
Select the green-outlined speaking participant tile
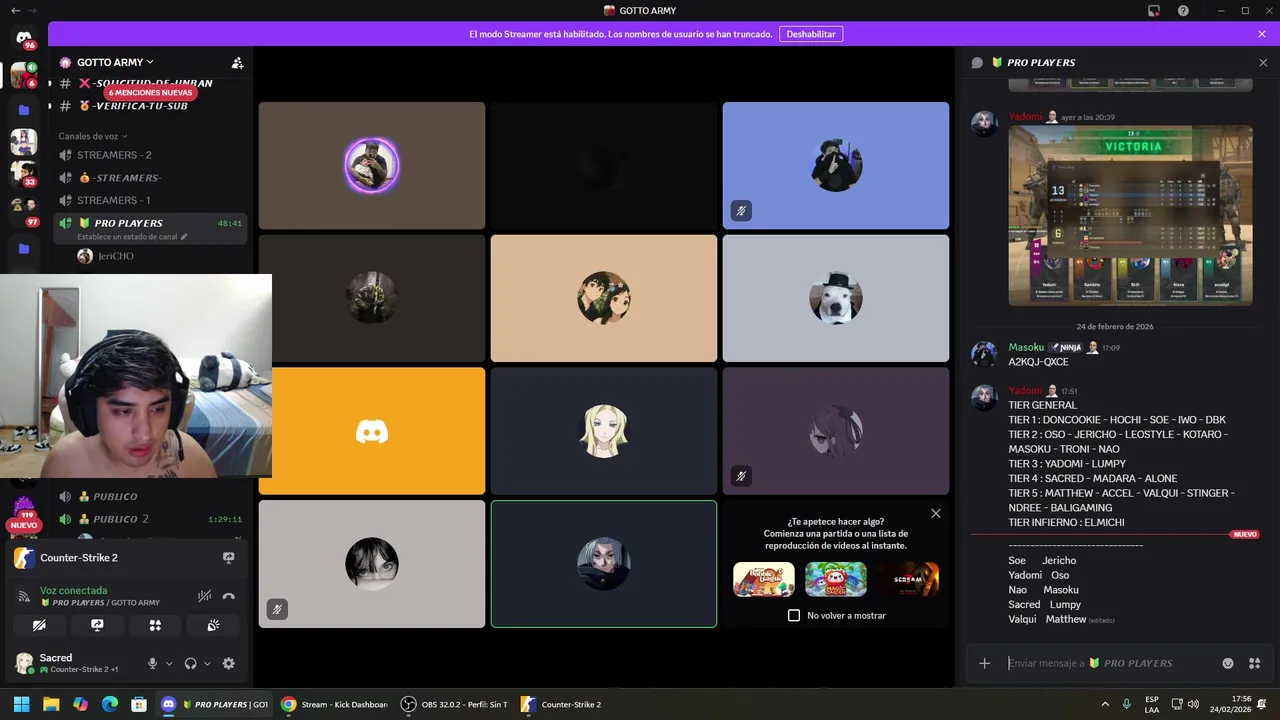pyautogui.click(x=604, y=564)
